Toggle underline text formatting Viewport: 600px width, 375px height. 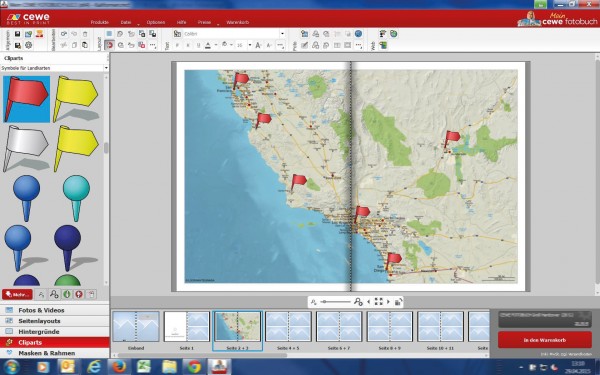coord(198,45)
